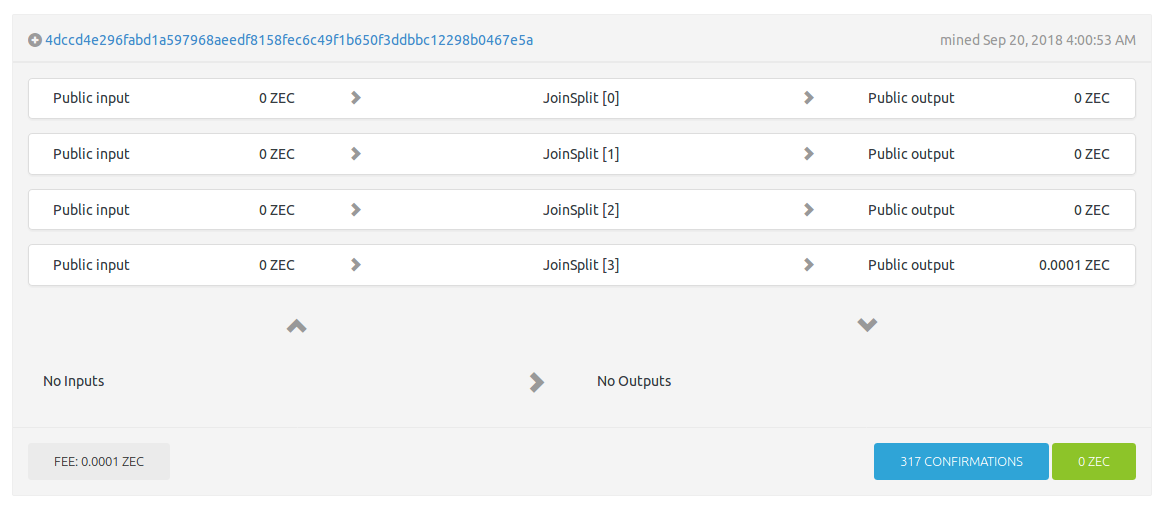The image size is (1165, 511).
Task: Click the 0.0001 ZEC public output value
Action: 1073,265
